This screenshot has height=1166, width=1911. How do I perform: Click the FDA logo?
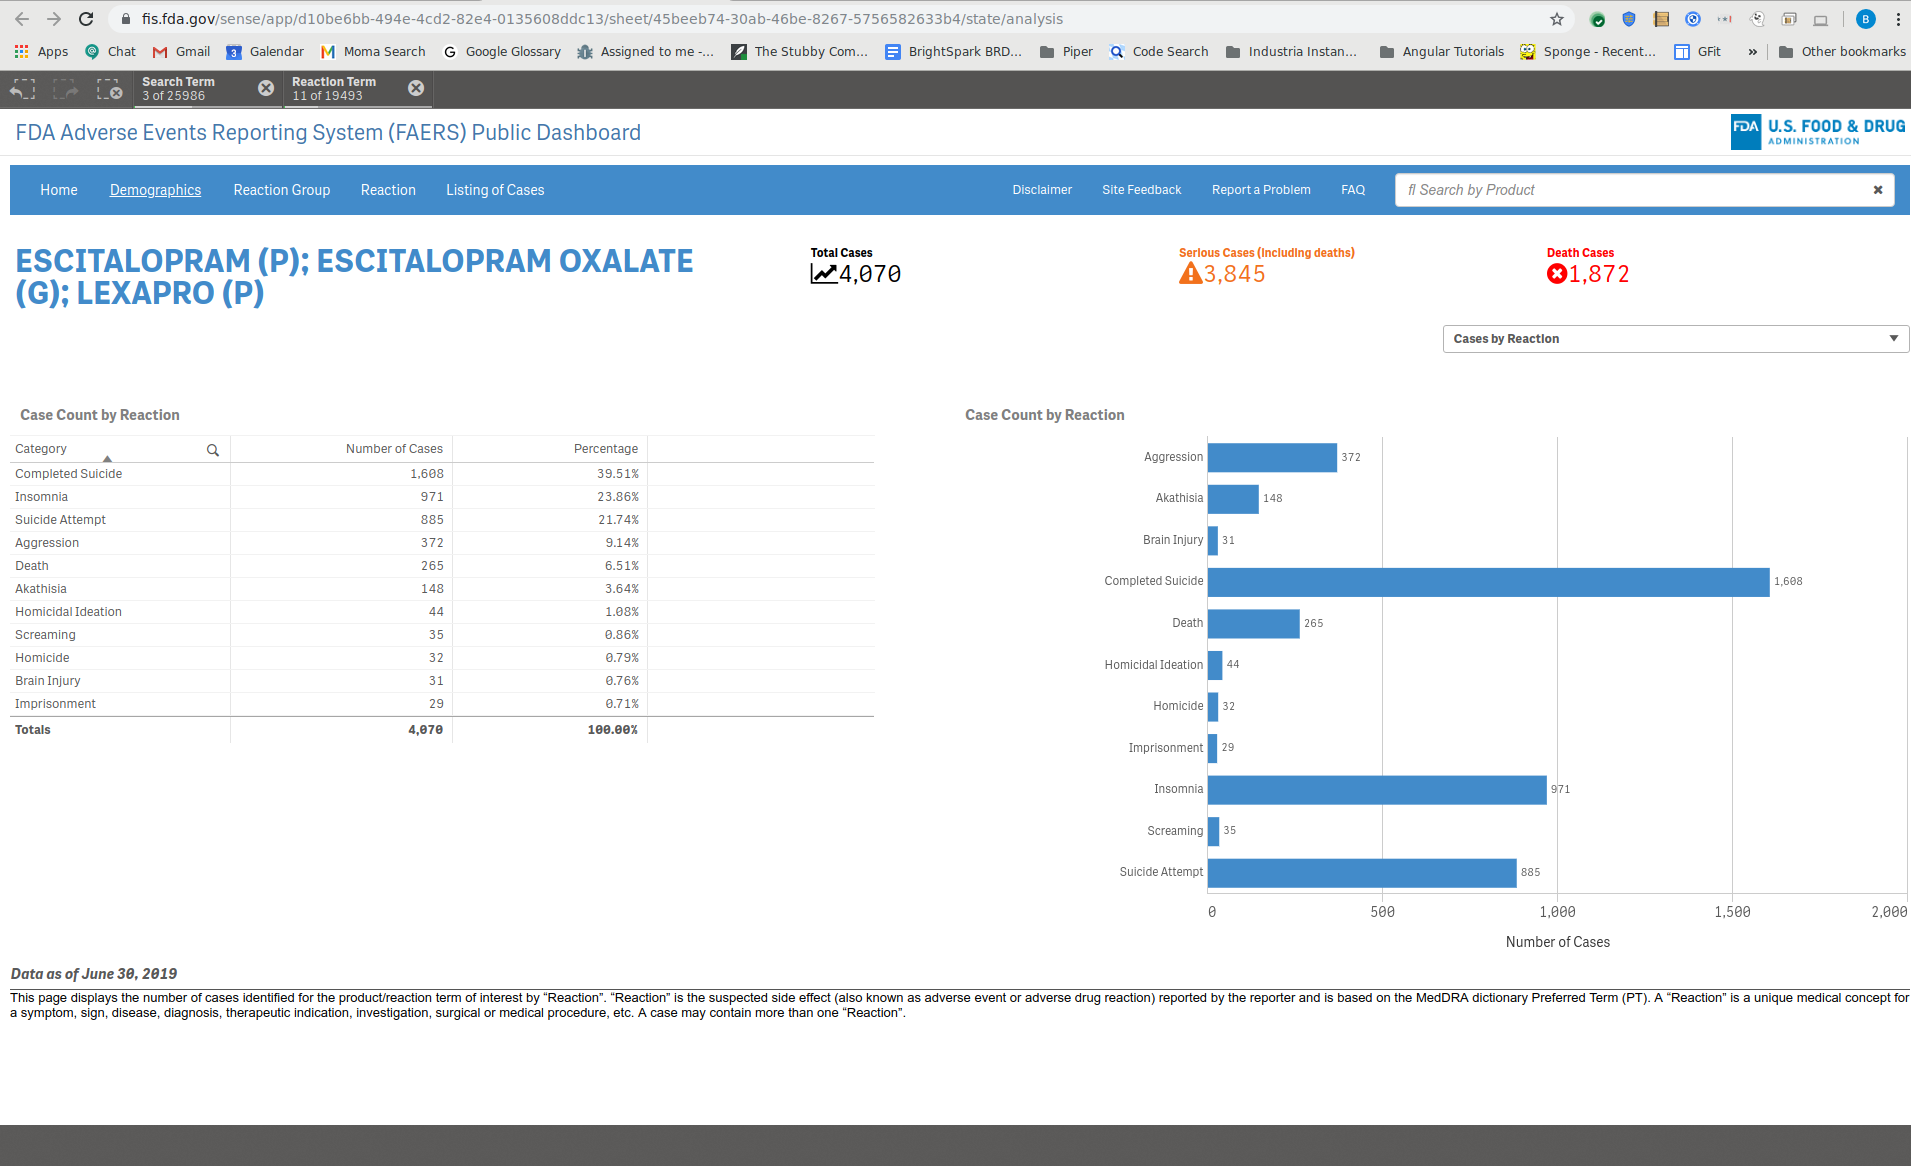click(x=1817, y=131)
